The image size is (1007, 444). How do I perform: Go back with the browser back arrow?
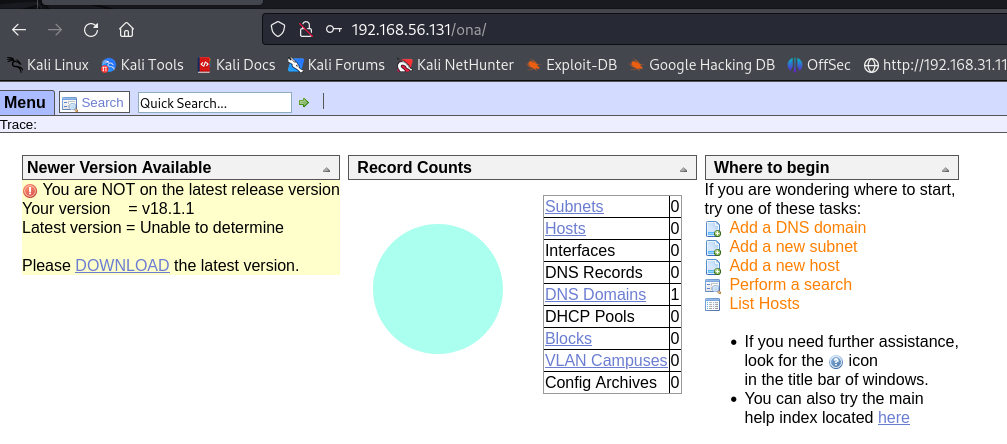(x=19, y=30)
